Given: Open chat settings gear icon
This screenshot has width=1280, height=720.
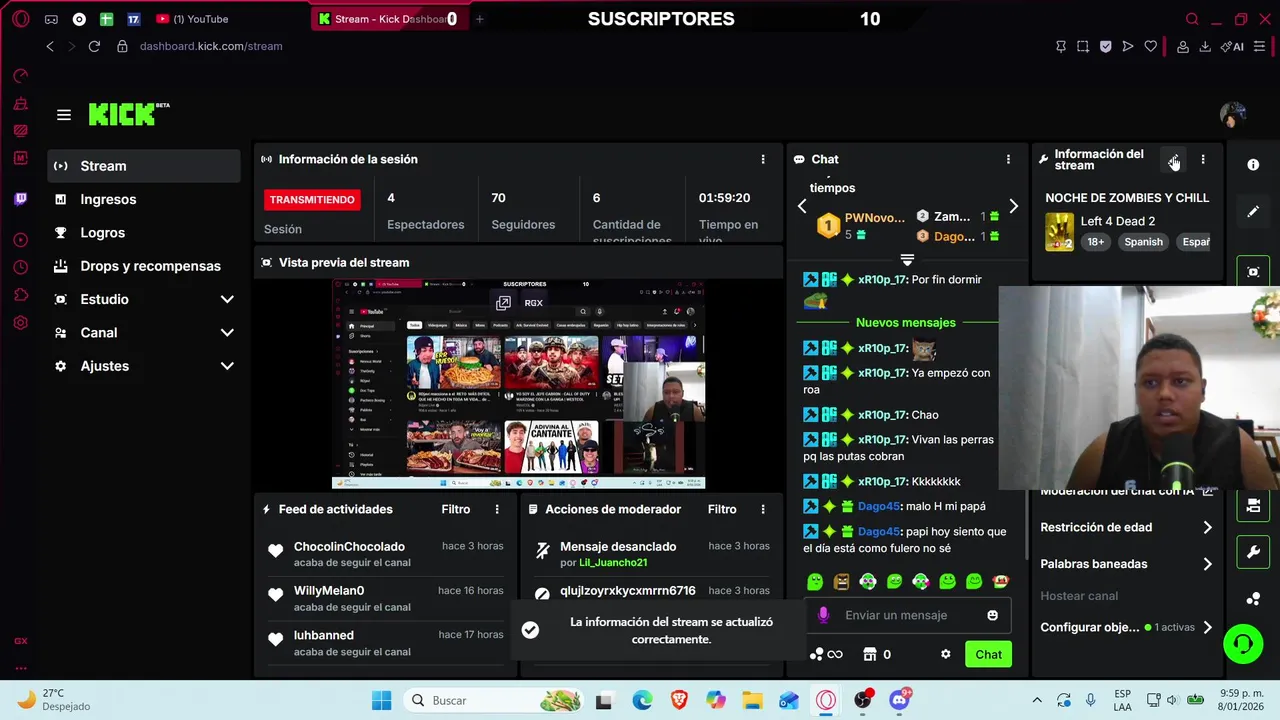Looking at the screenshot, I should tap(945, 654).
